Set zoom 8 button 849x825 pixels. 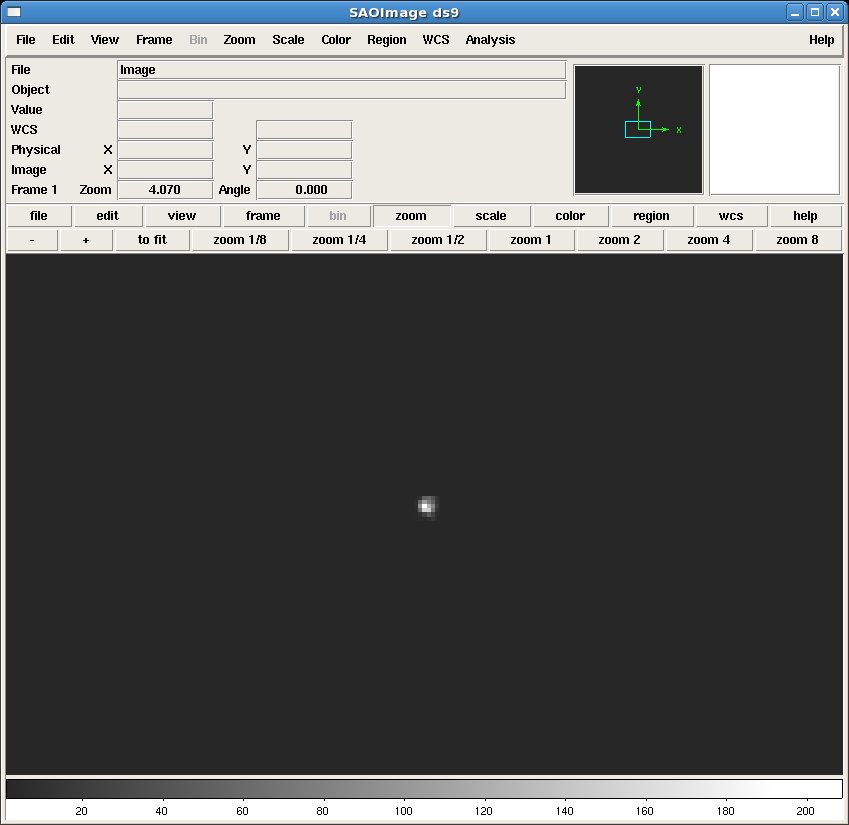(x=798, y=240)
